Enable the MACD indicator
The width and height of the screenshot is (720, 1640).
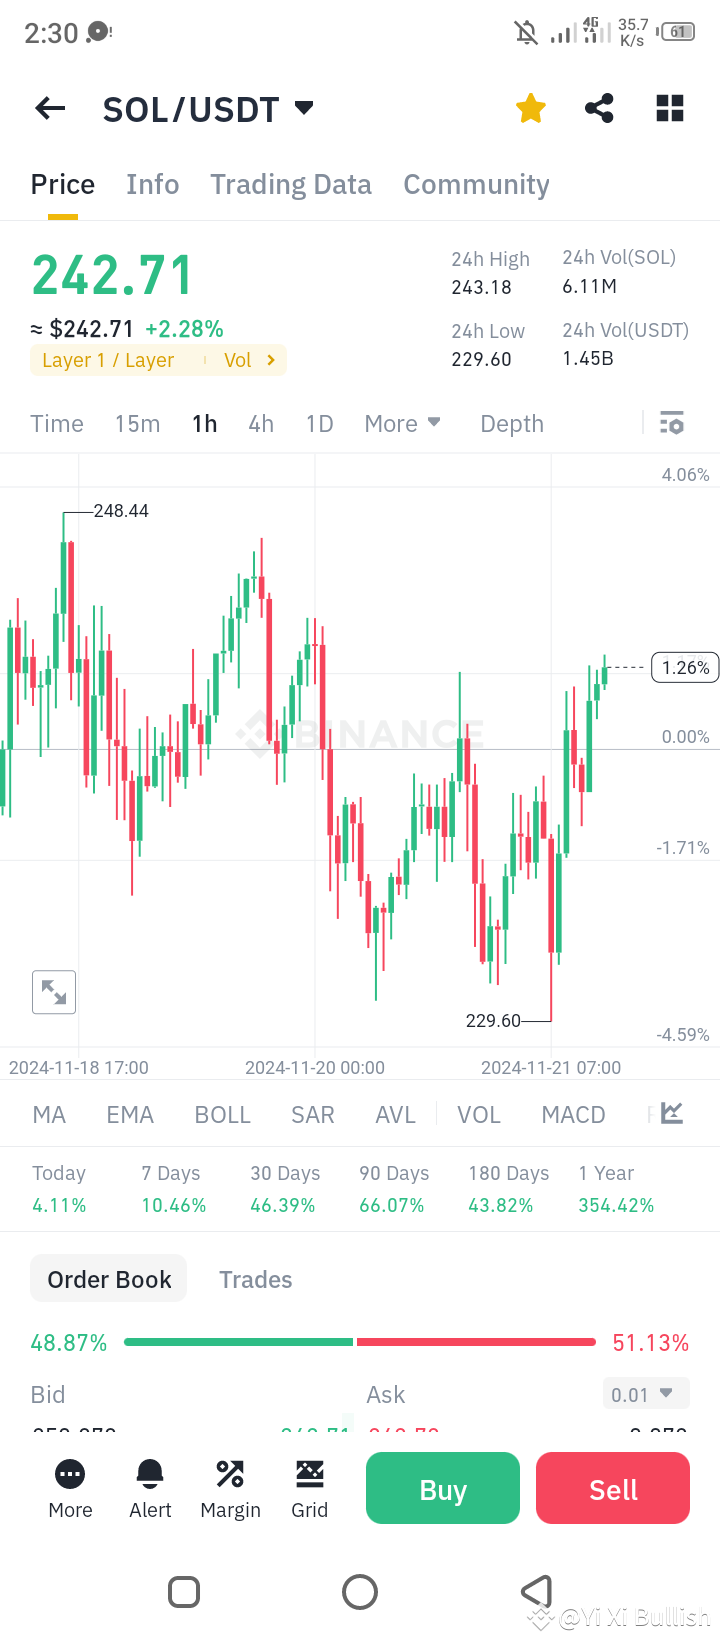point(573,1114)
